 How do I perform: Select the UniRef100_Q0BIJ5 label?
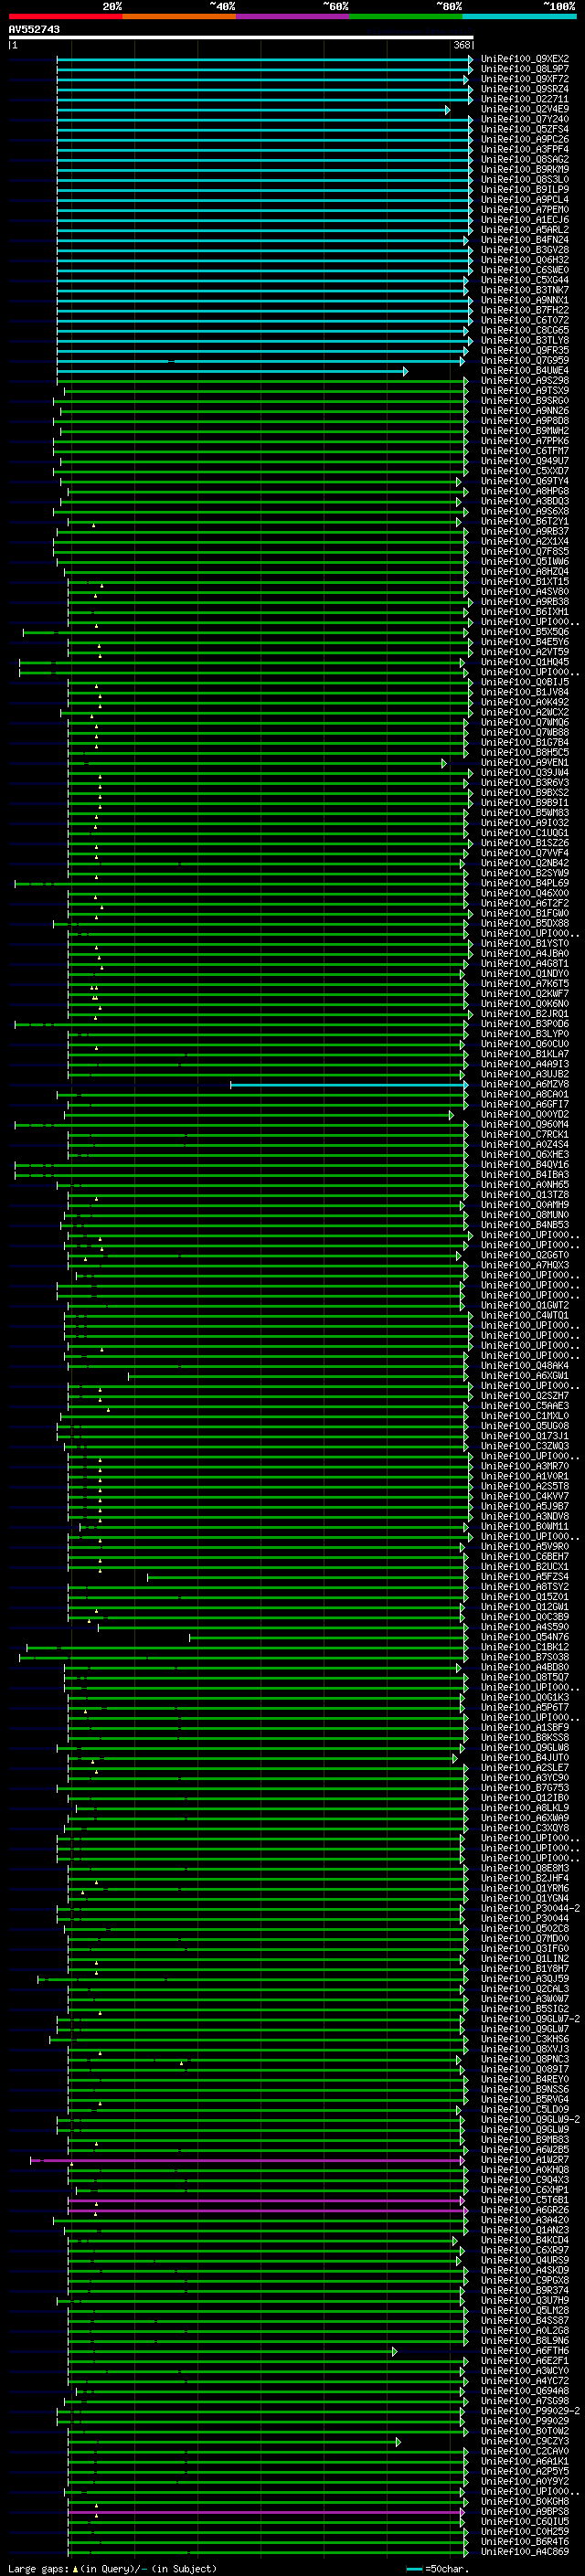pos(525,683)
